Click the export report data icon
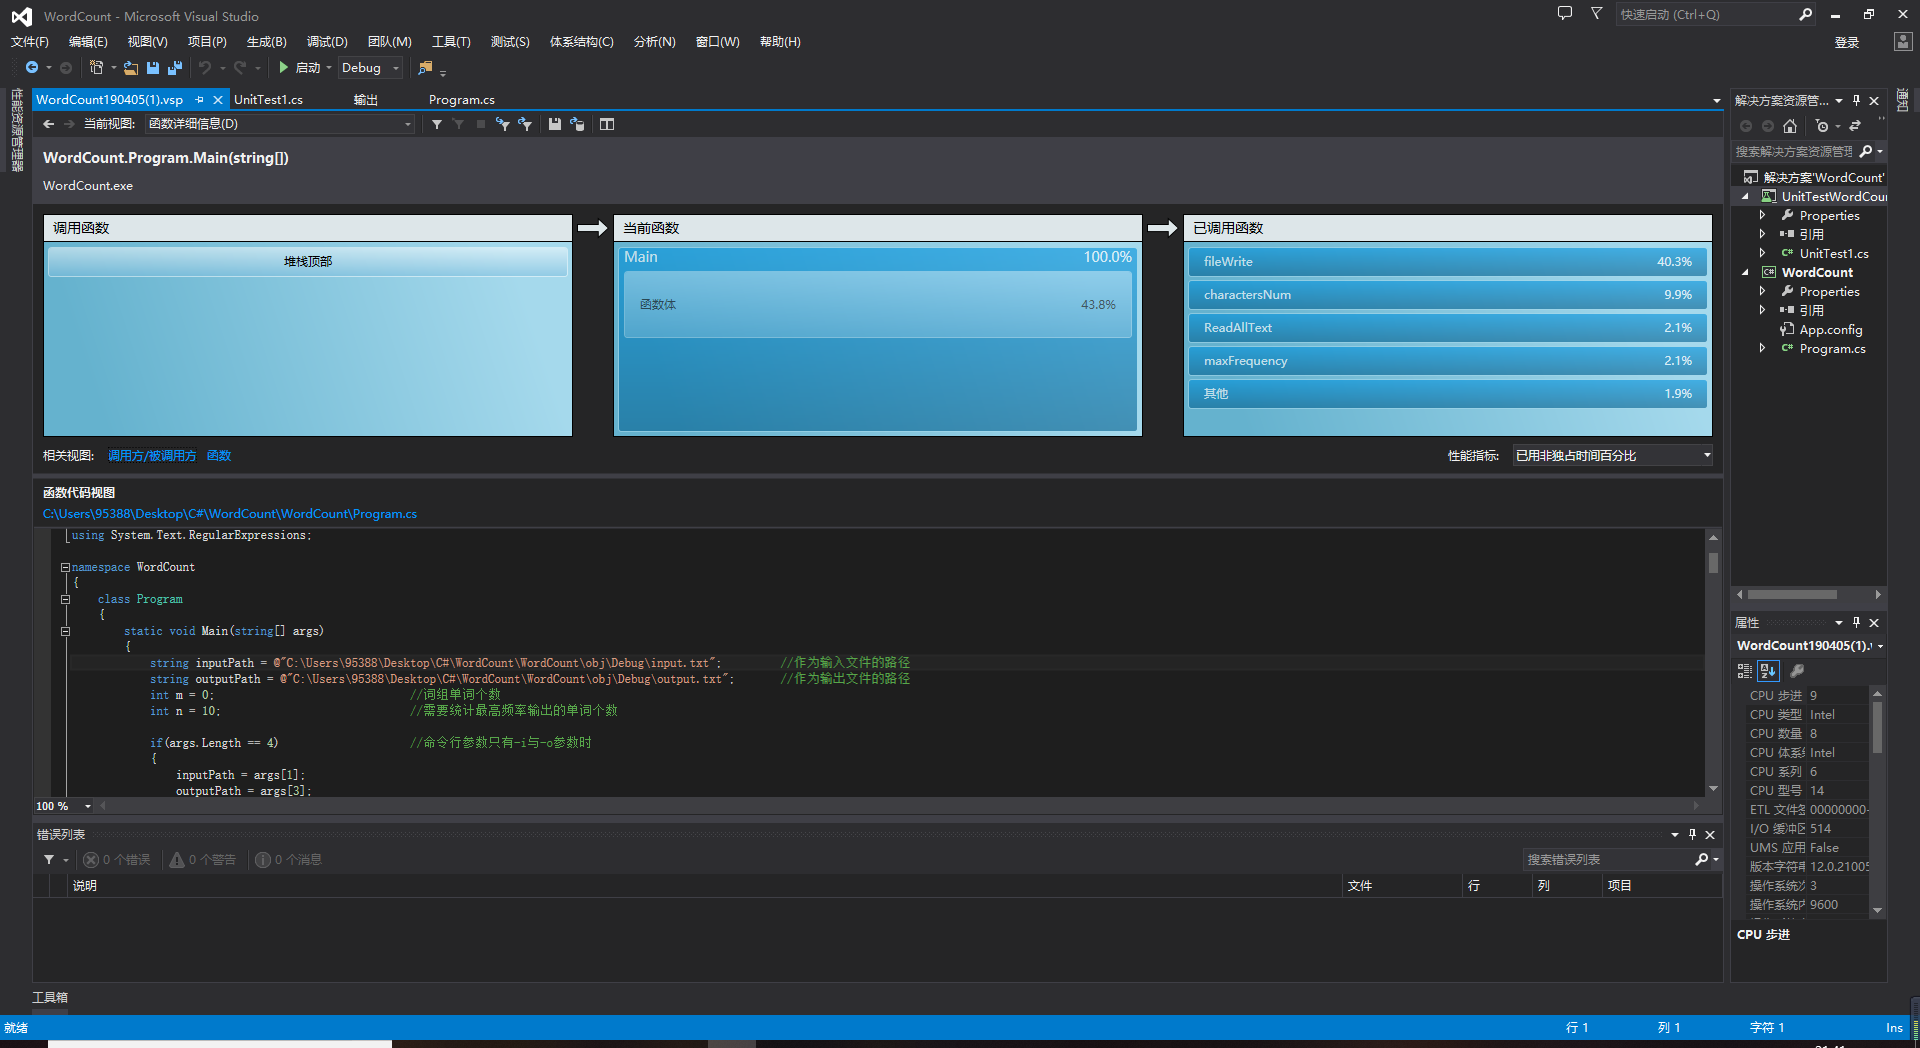This screenshot has width=1920, height=1048. click(x=577, y=124)
